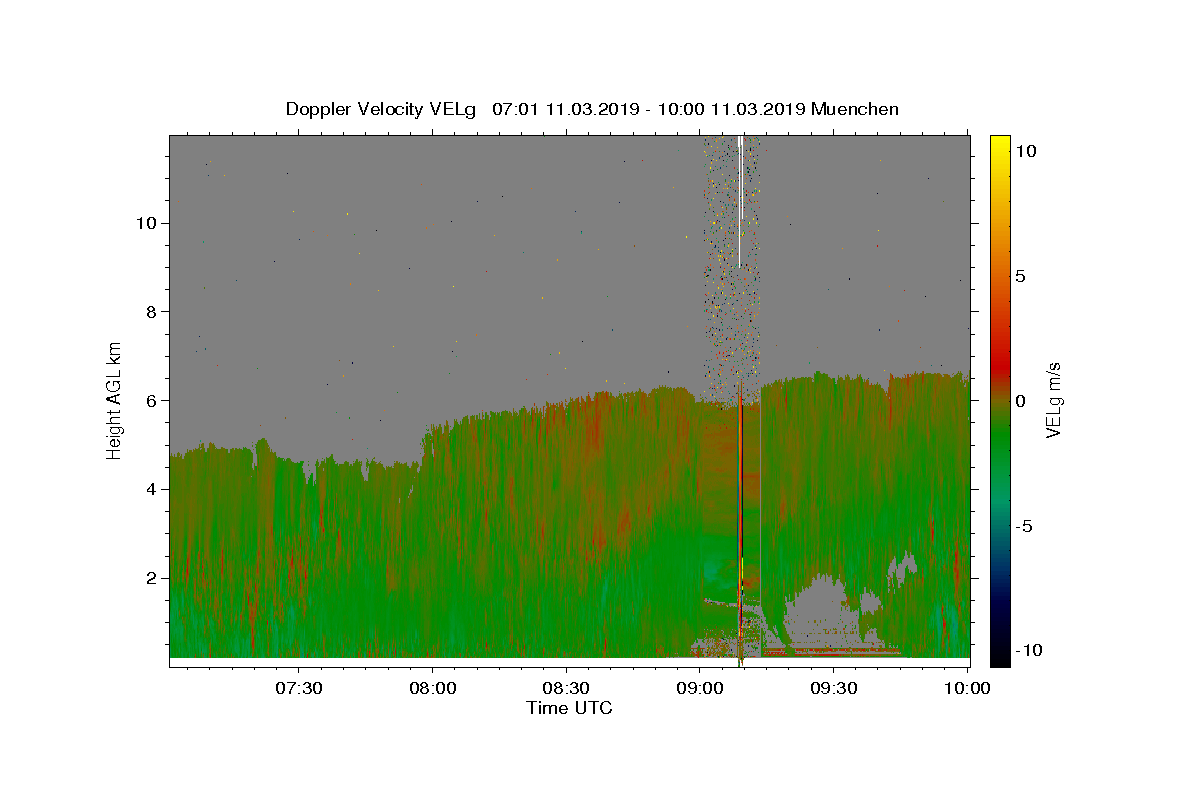Click the 08:30 time tick label
1200x800 pixels.
pos(566,688)
